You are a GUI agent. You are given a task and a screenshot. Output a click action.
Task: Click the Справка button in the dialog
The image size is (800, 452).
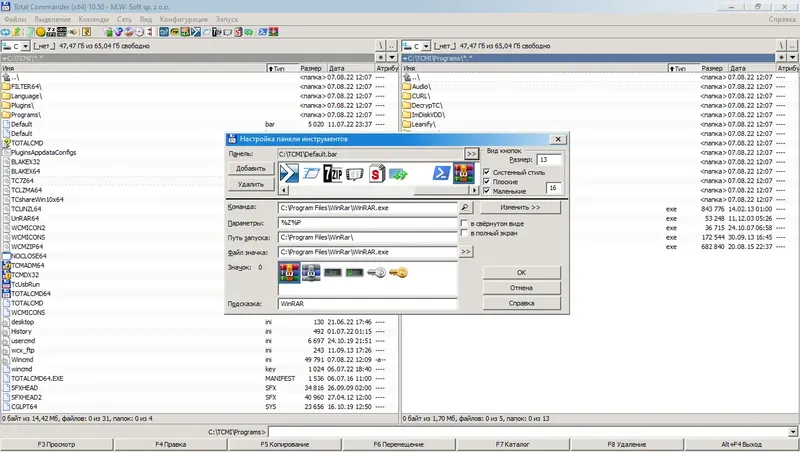(x=521, y=303)
